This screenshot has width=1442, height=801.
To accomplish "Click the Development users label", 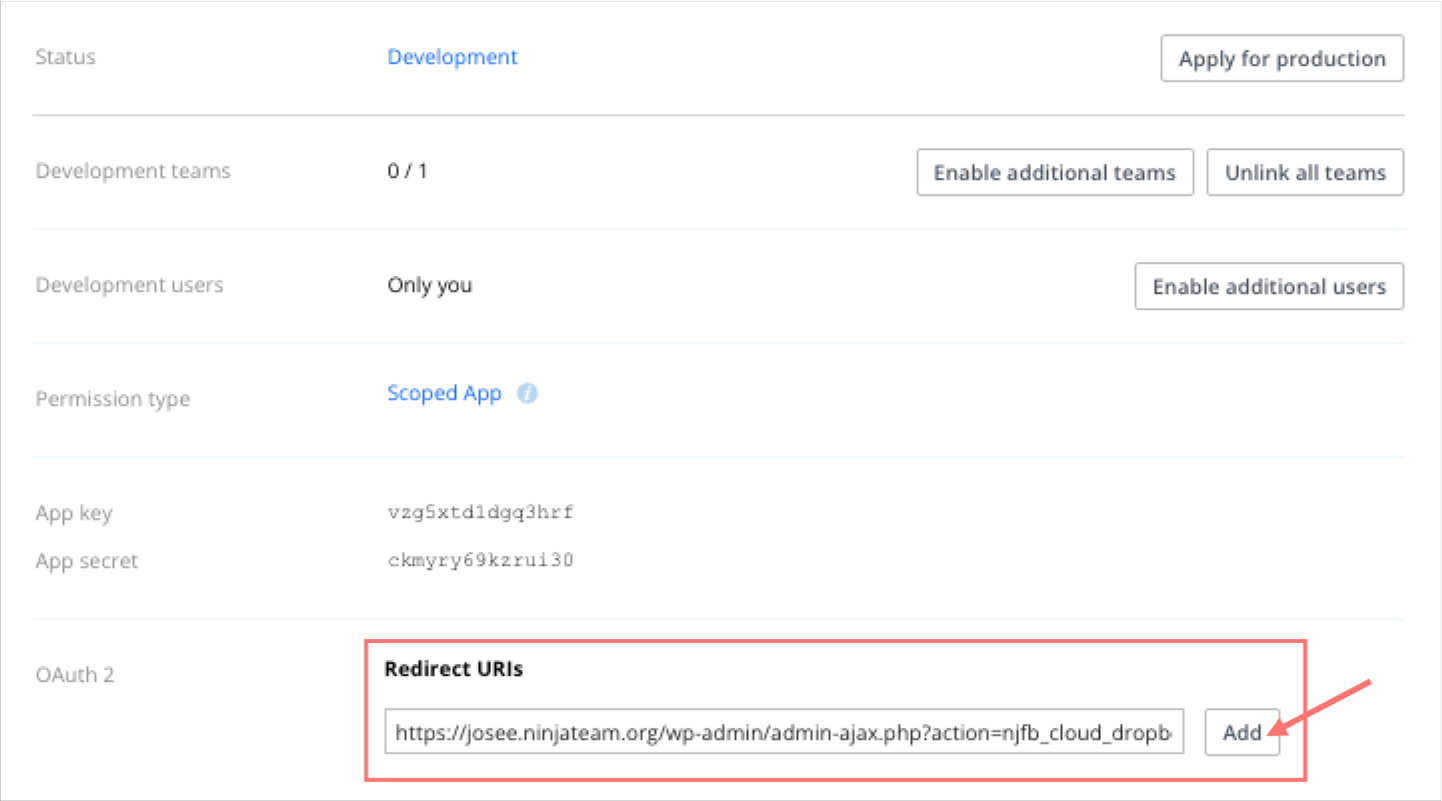I will pyautogui.click(x=129, y=285).
